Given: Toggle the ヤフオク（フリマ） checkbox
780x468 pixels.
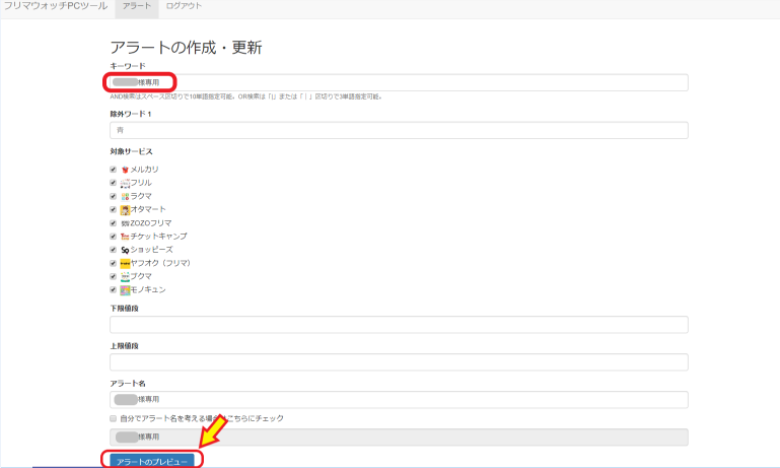Looking at the screenshot, I should click(x=113, y=263).
